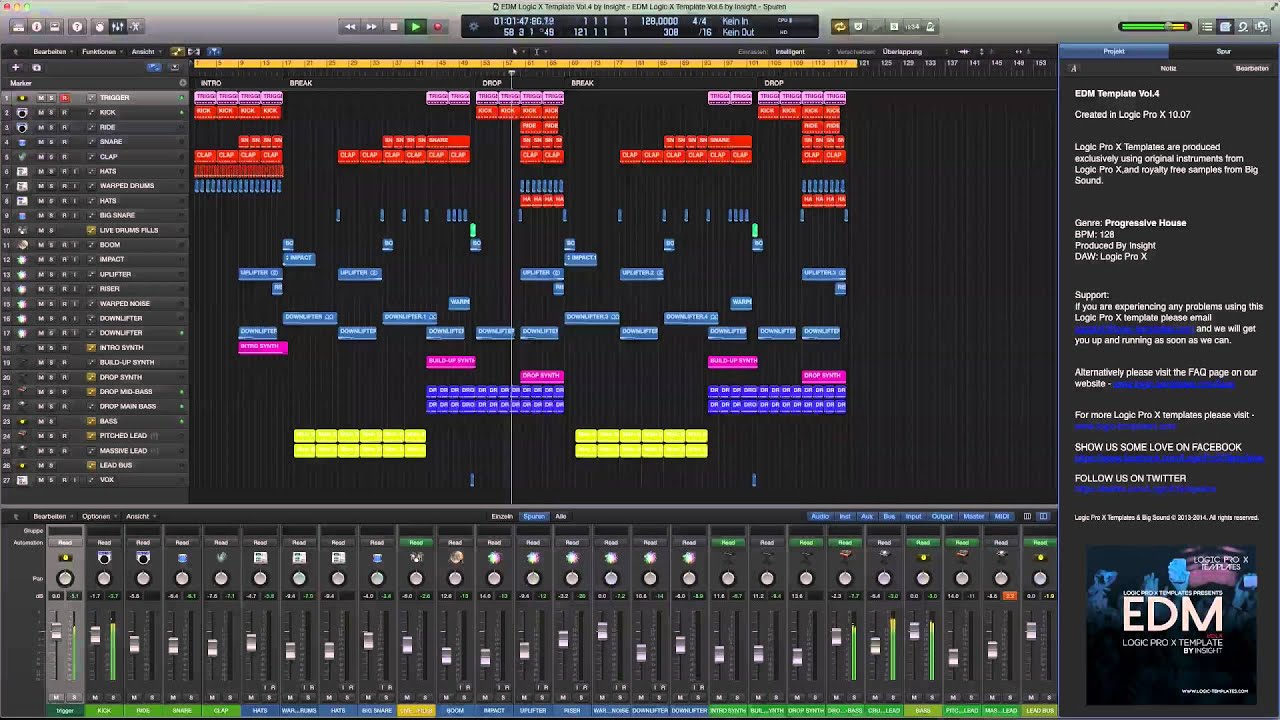Screen dimensions: 1280x720
Task: Select the Spuren mixer view
Action: tap(535, 516)
